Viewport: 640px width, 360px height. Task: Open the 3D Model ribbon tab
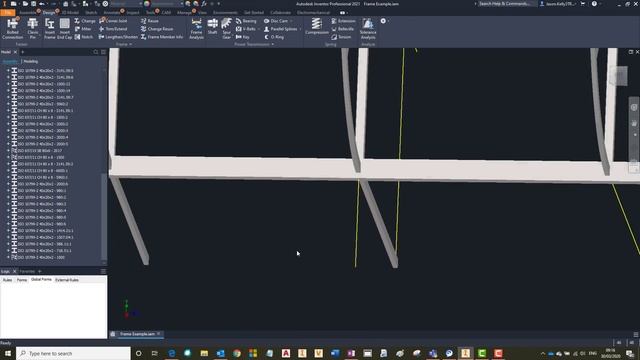point(70,13)
